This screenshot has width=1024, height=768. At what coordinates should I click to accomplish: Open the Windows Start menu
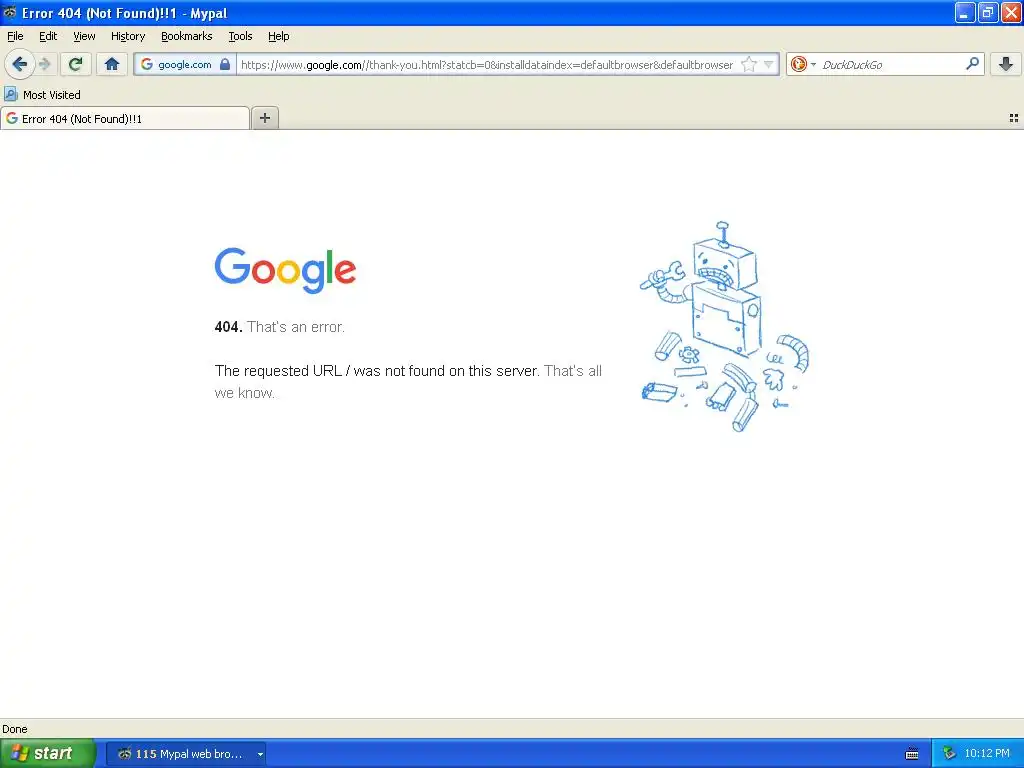click(x=47, y=753)
